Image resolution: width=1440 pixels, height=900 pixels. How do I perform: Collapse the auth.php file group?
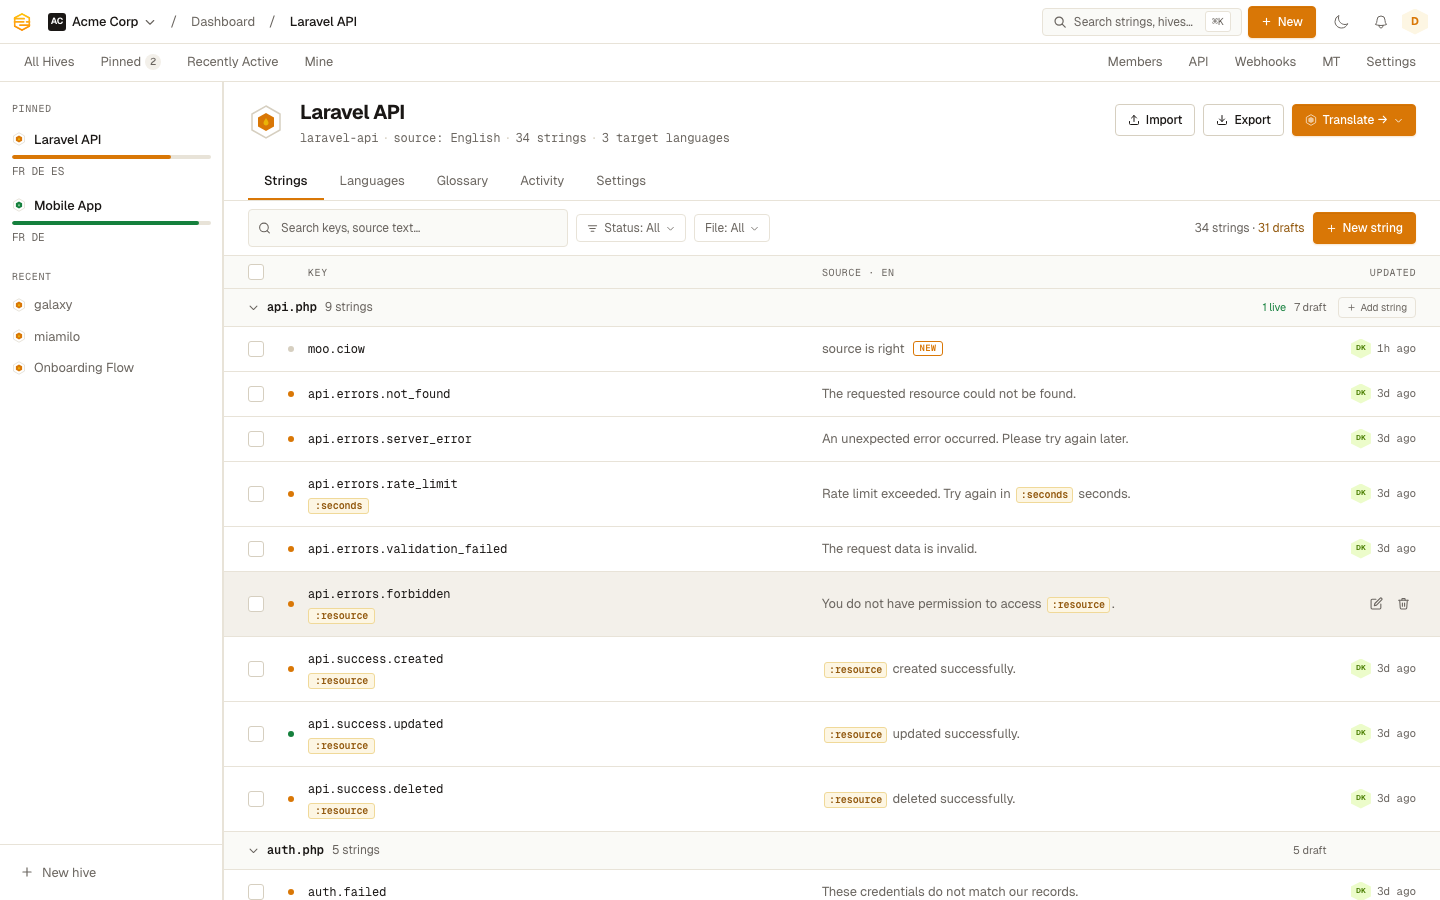pos(253,851)
